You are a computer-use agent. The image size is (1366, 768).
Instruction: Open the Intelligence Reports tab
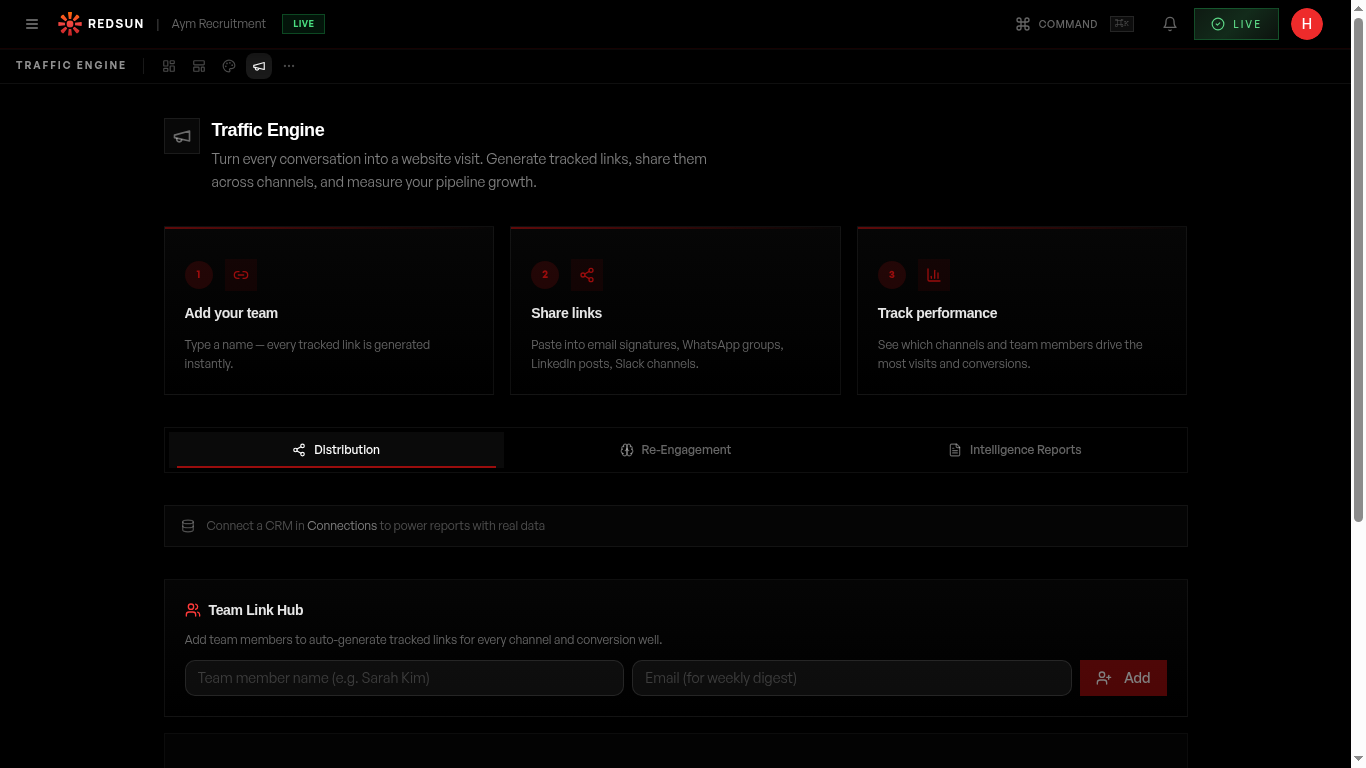(x=1015, y=450)
